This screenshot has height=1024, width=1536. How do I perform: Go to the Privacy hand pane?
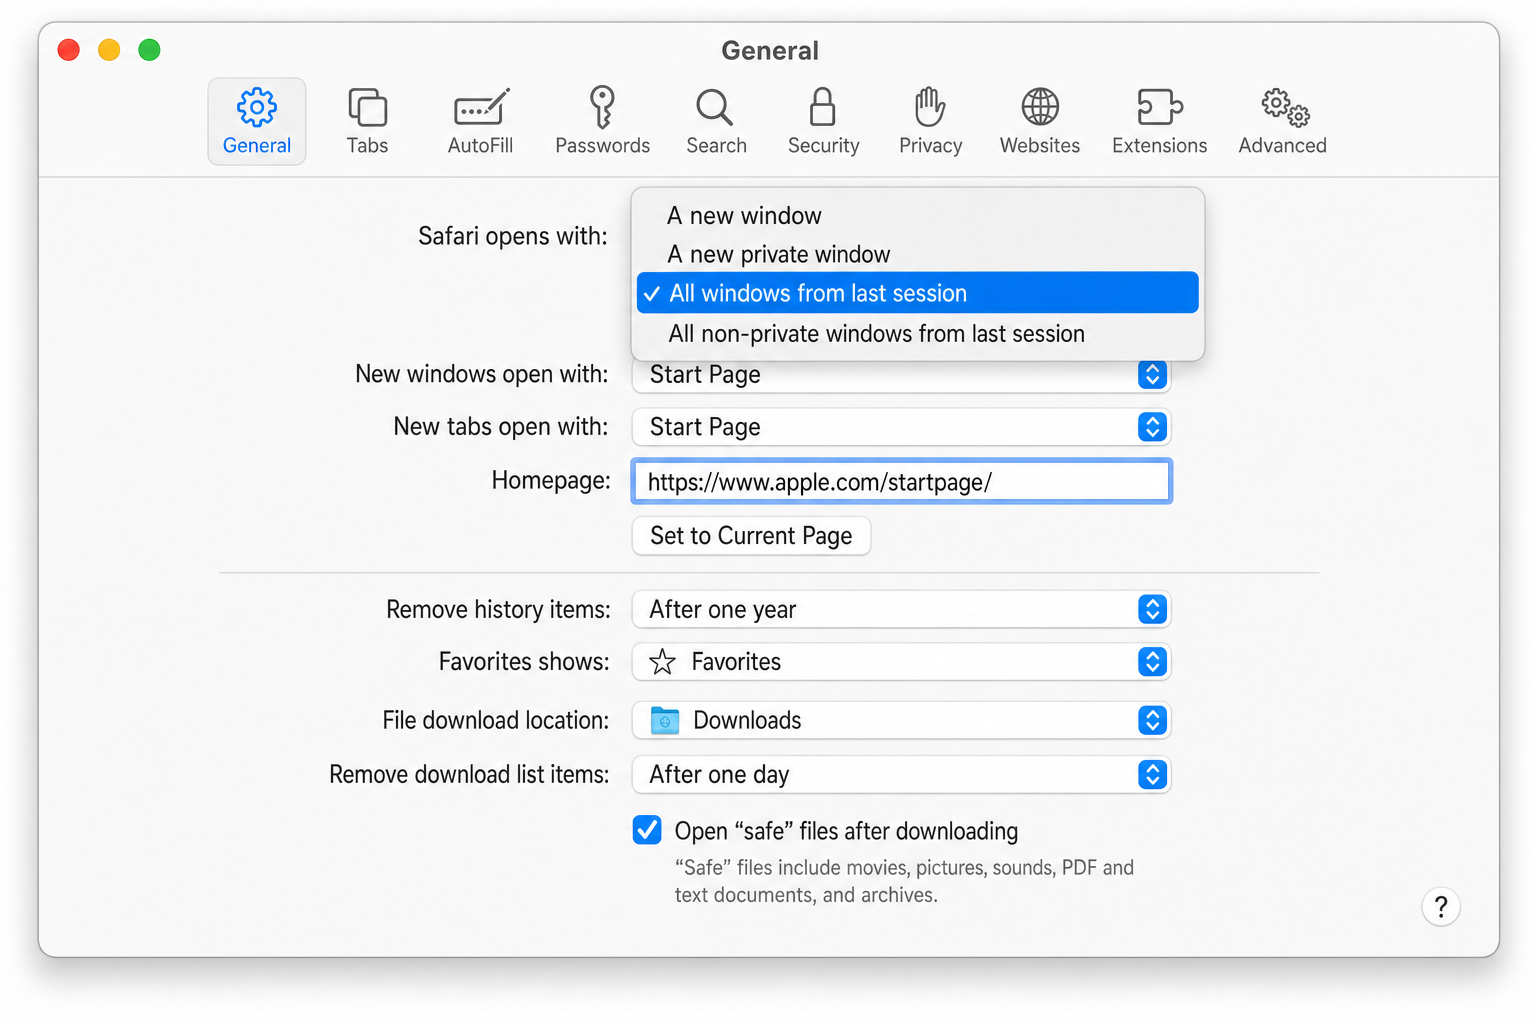coord(930,122)
